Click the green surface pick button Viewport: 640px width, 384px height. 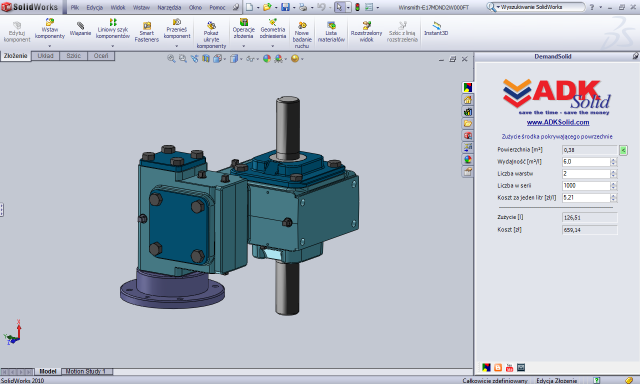point(623,150)
